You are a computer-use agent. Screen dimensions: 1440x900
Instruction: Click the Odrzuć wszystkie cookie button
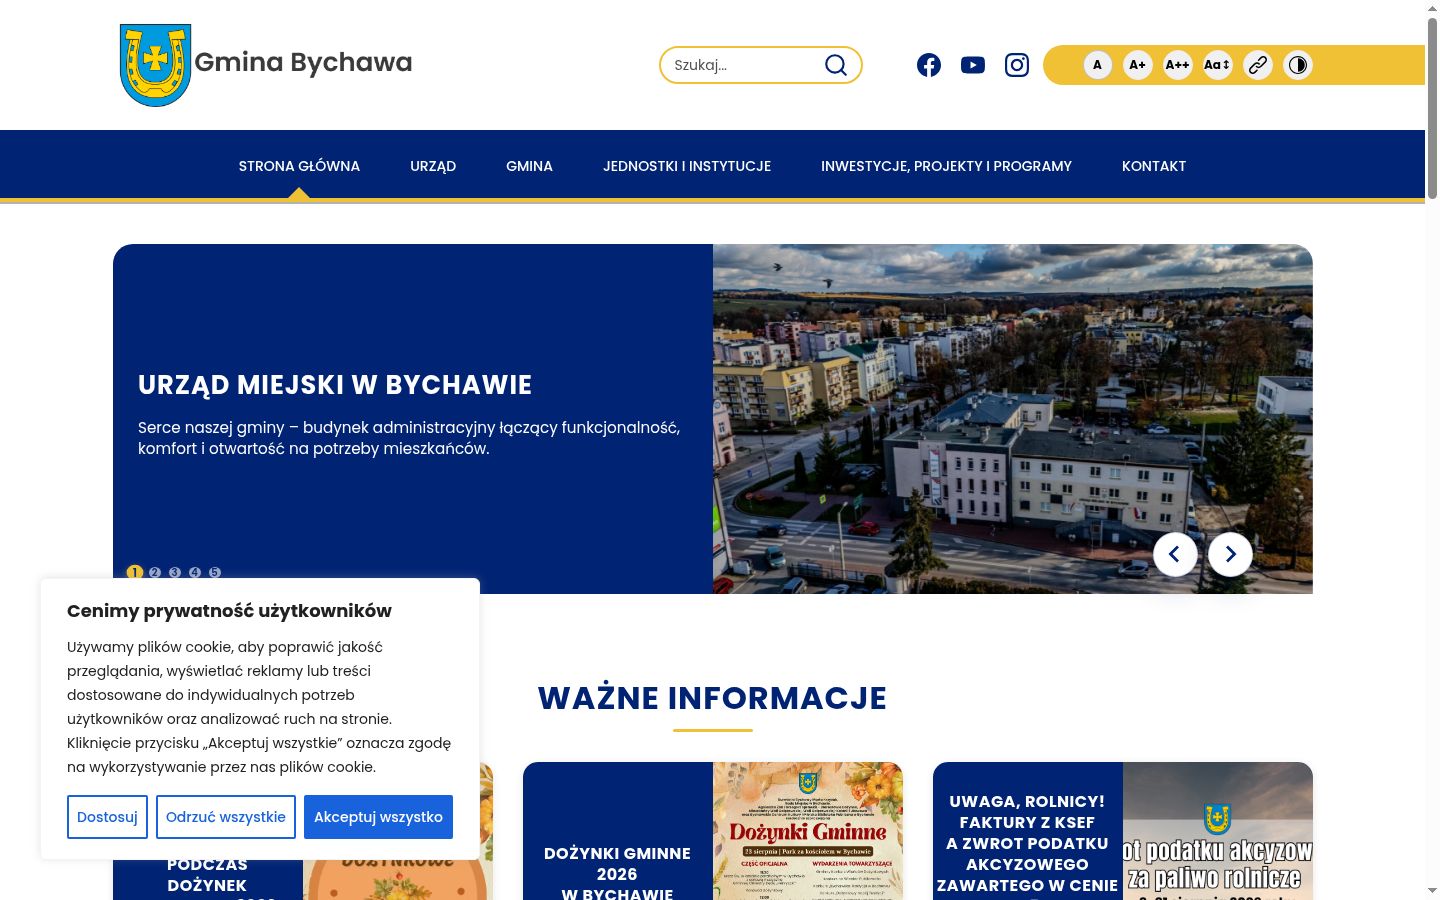point(226,817)
